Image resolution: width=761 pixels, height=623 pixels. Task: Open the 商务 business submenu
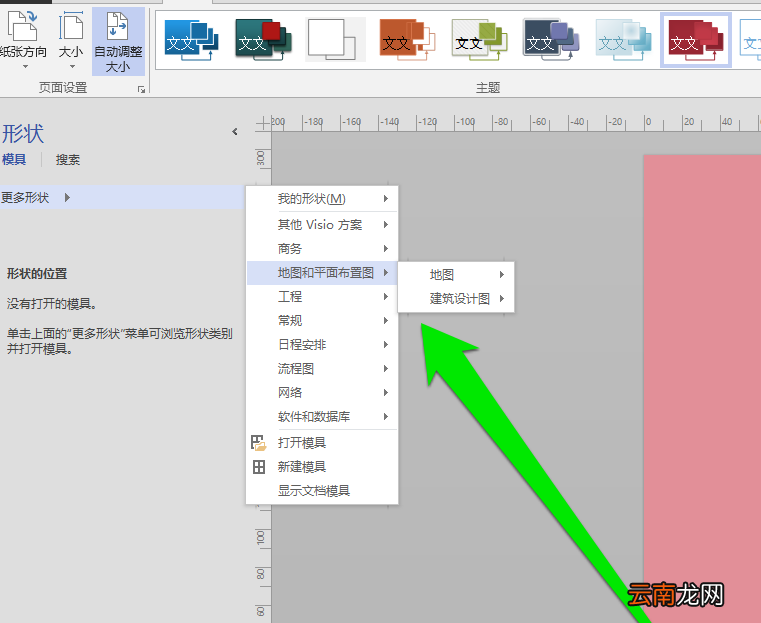pyautogui.click(x=322, y=248)
